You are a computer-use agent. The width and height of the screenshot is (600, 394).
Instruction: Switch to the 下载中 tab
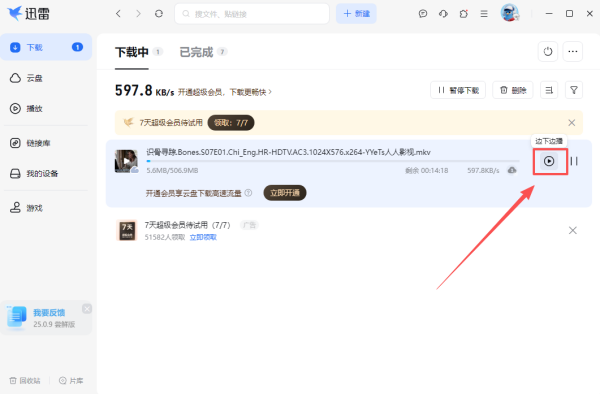132,52
